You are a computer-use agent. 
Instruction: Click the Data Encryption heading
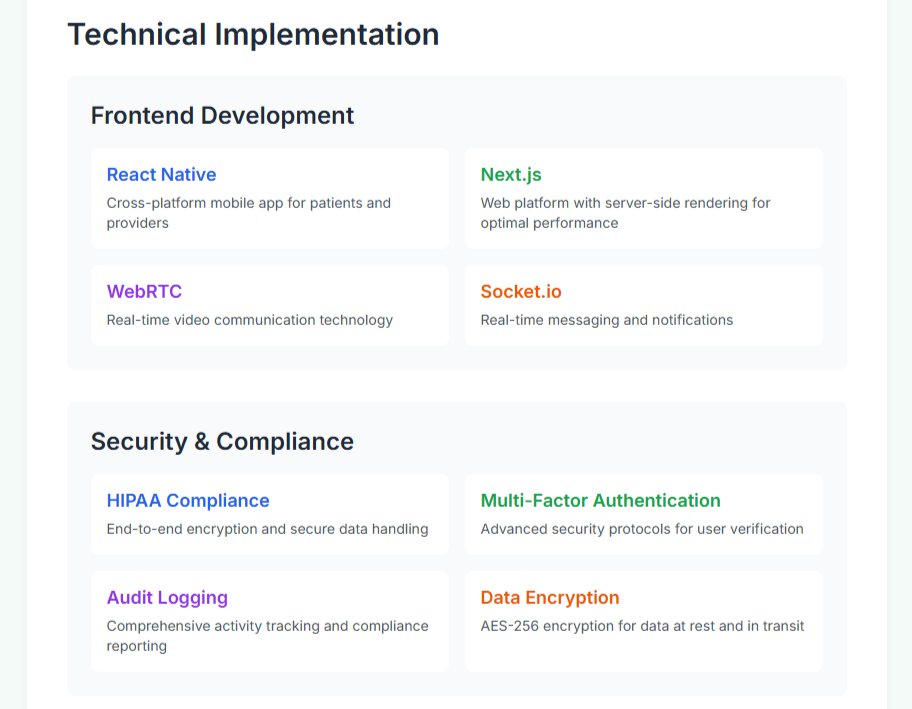[550, 598]
